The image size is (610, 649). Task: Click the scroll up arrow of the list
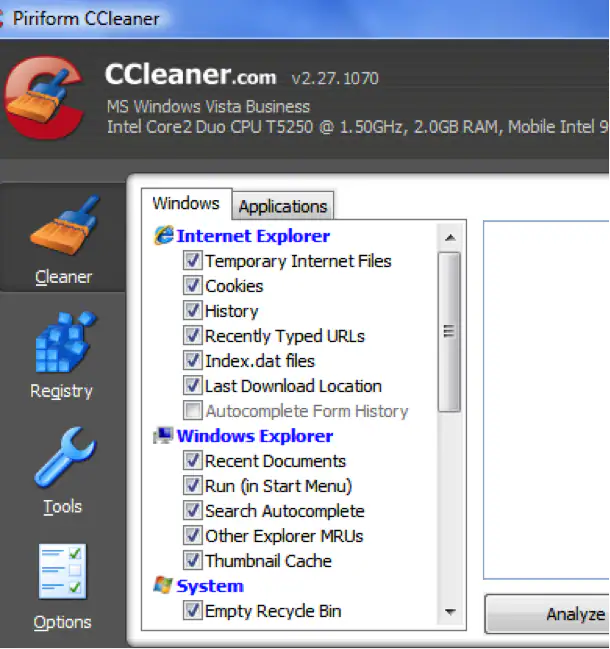coord(450,238)
